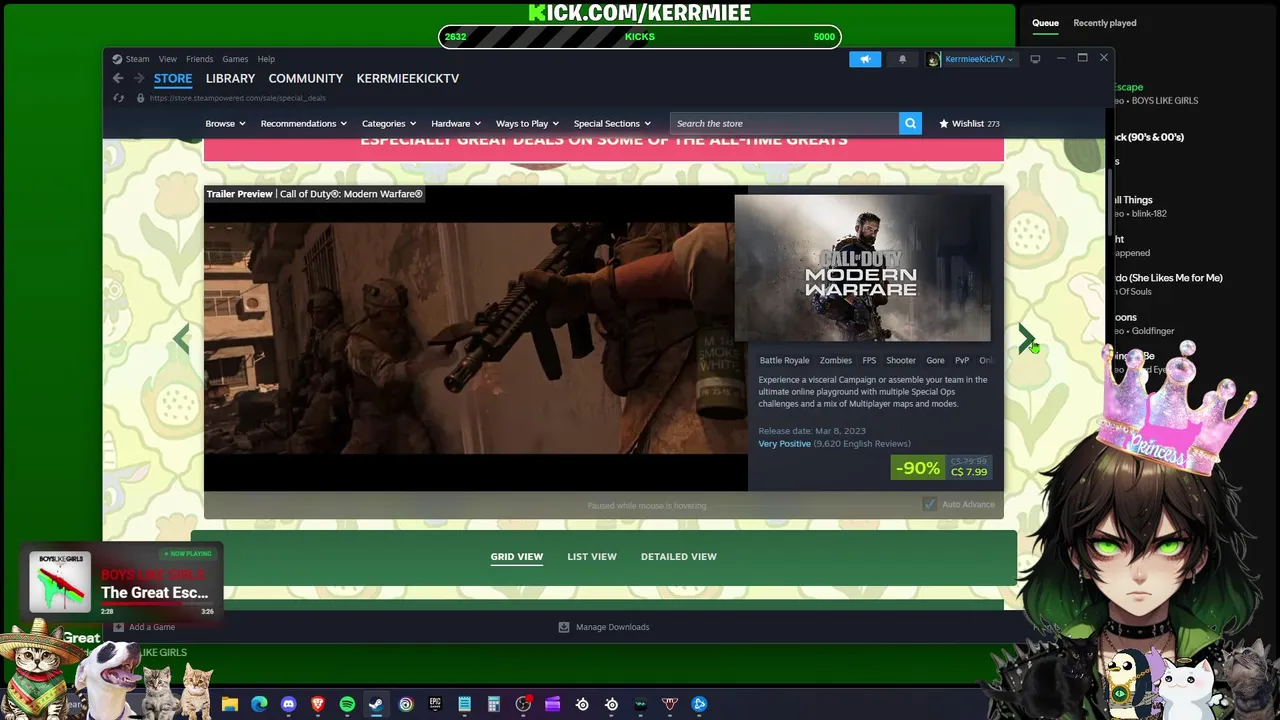Open Epic Games launcher from taskbar
1280x720 pixels.
pos(435,704)
